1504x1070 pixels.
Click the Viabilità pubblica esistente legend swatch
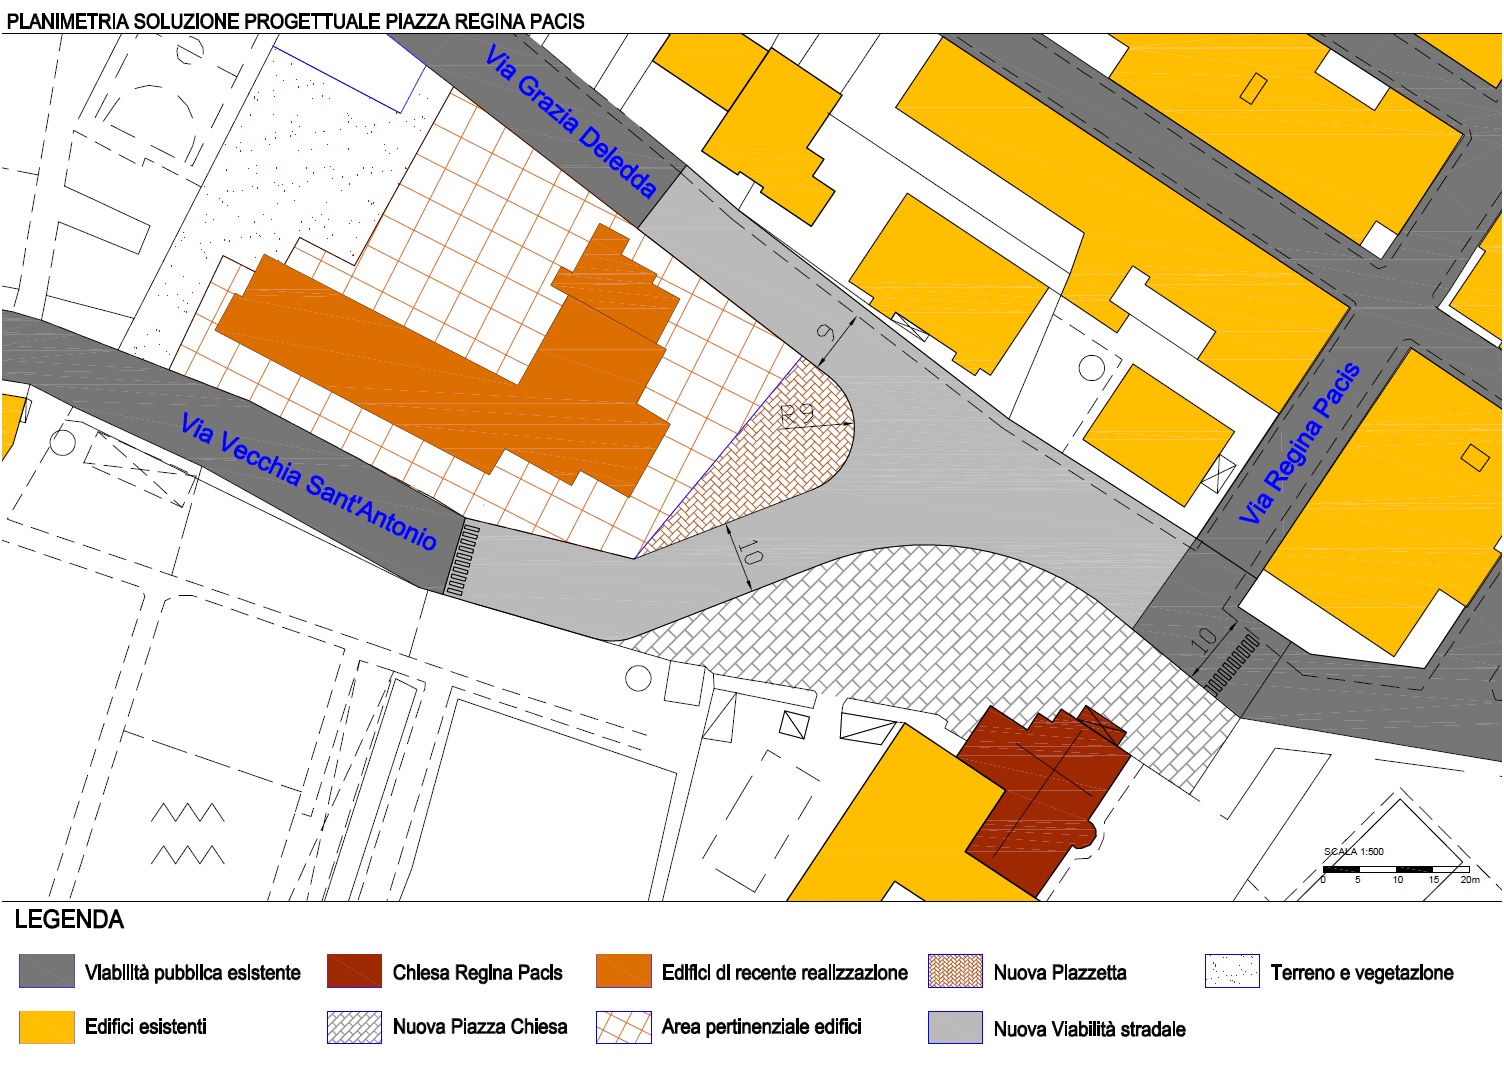point(47,971)
